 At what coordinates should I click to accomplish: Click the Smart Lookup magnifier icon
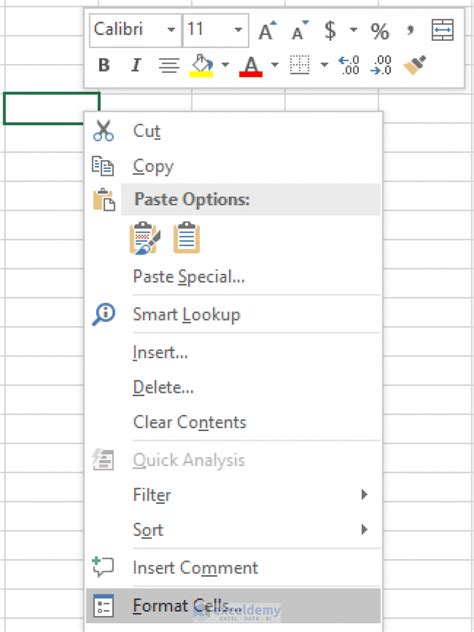[x=104, y=315]
